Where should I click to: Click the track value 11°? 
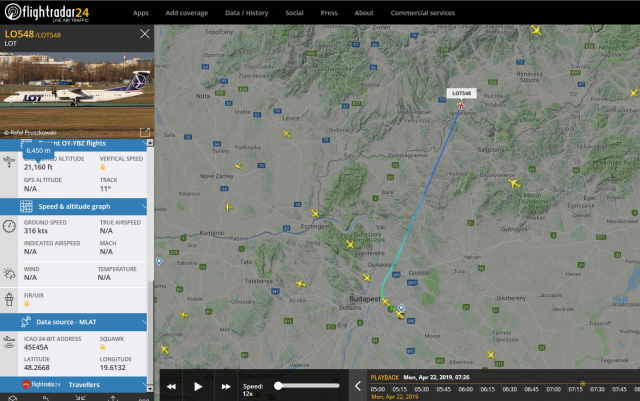click(105, 189)
